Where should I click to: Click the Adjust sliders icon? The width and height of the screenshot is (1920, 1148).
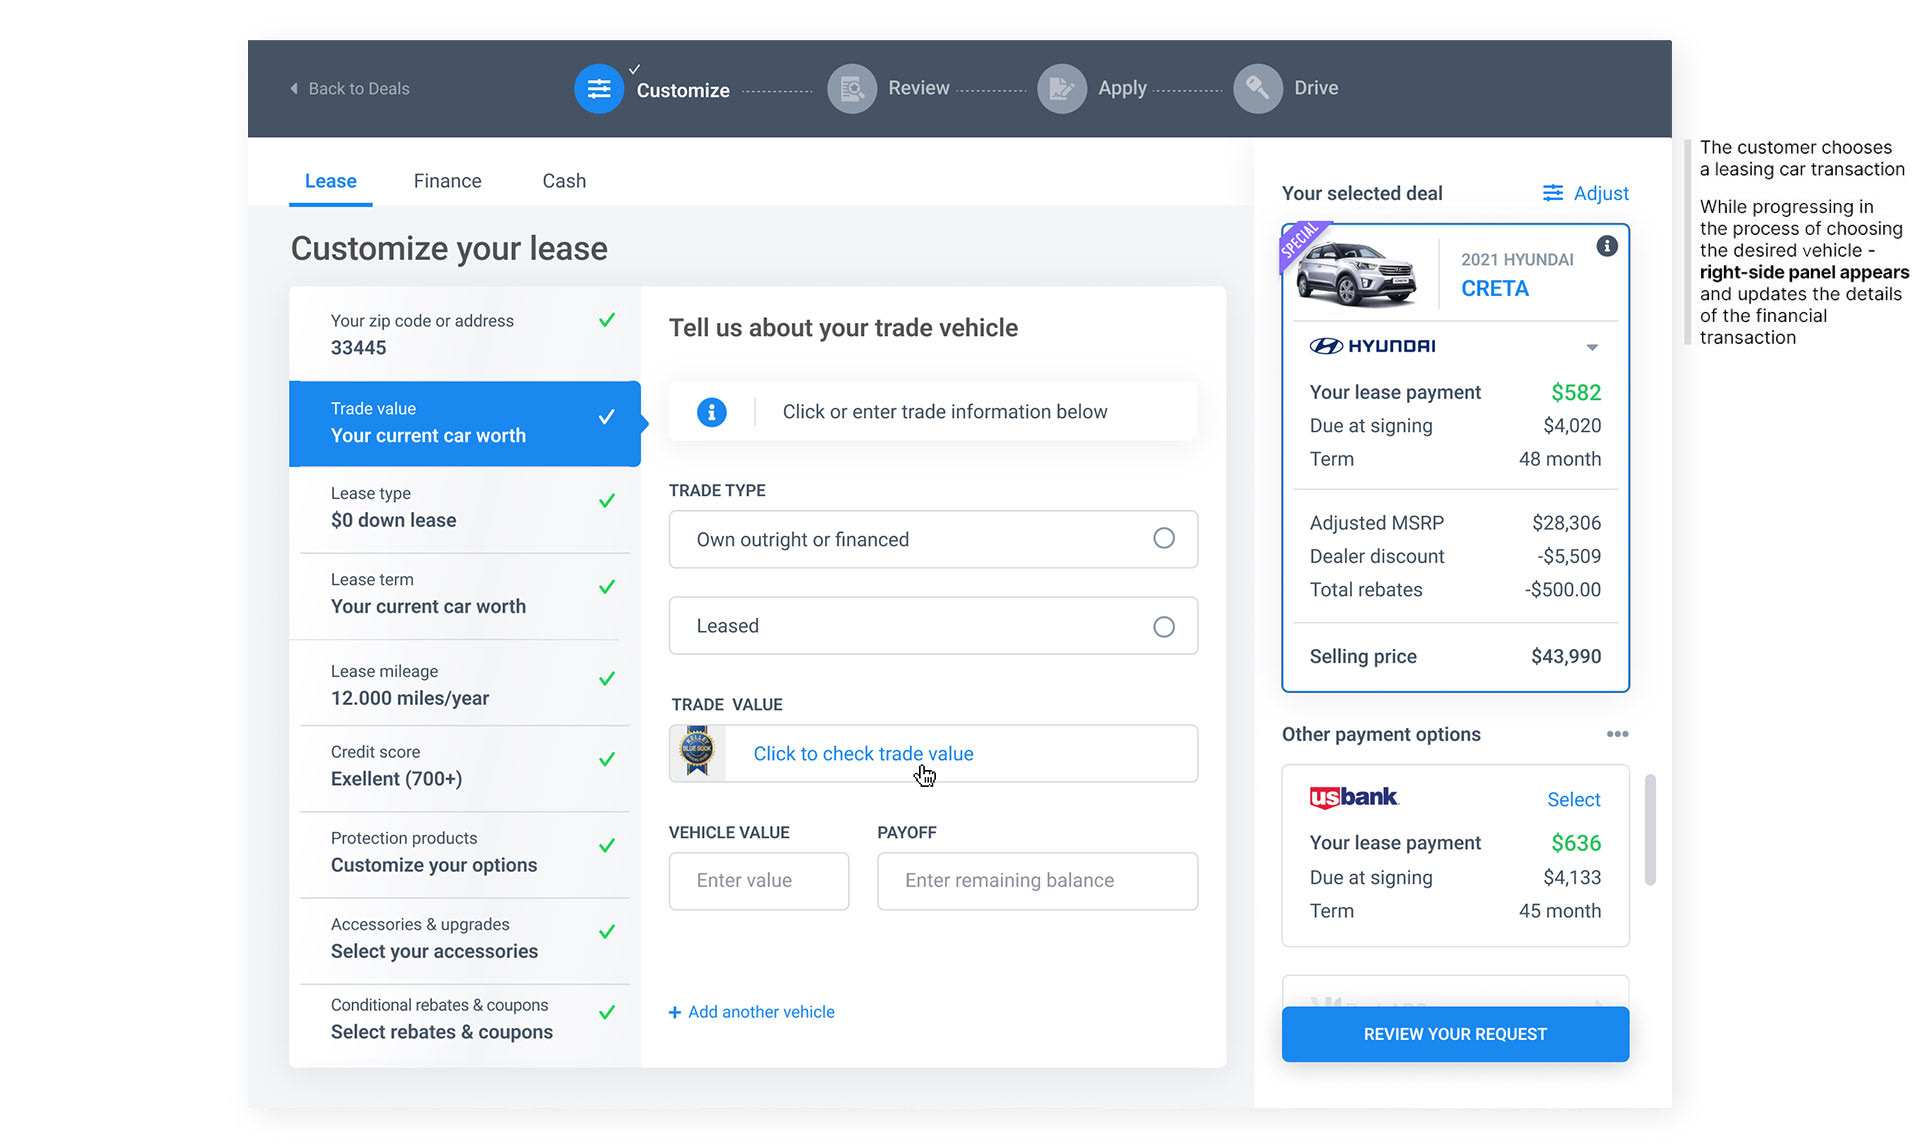1552,193
